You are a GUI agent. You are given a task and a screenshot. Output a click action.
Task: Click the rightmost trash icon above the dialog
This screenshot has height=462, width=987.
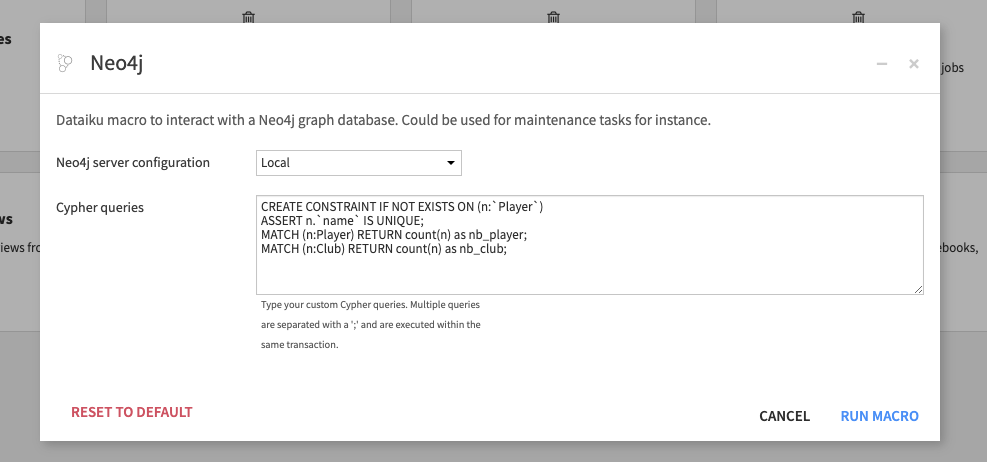(x=858, y=17)
